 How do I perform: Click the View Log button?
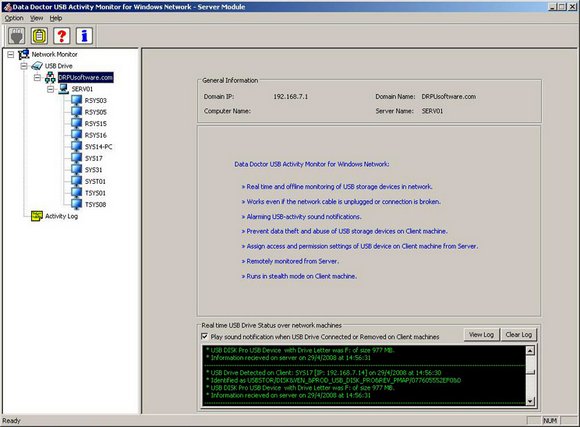pyautogui.click(x=481, y=334)
